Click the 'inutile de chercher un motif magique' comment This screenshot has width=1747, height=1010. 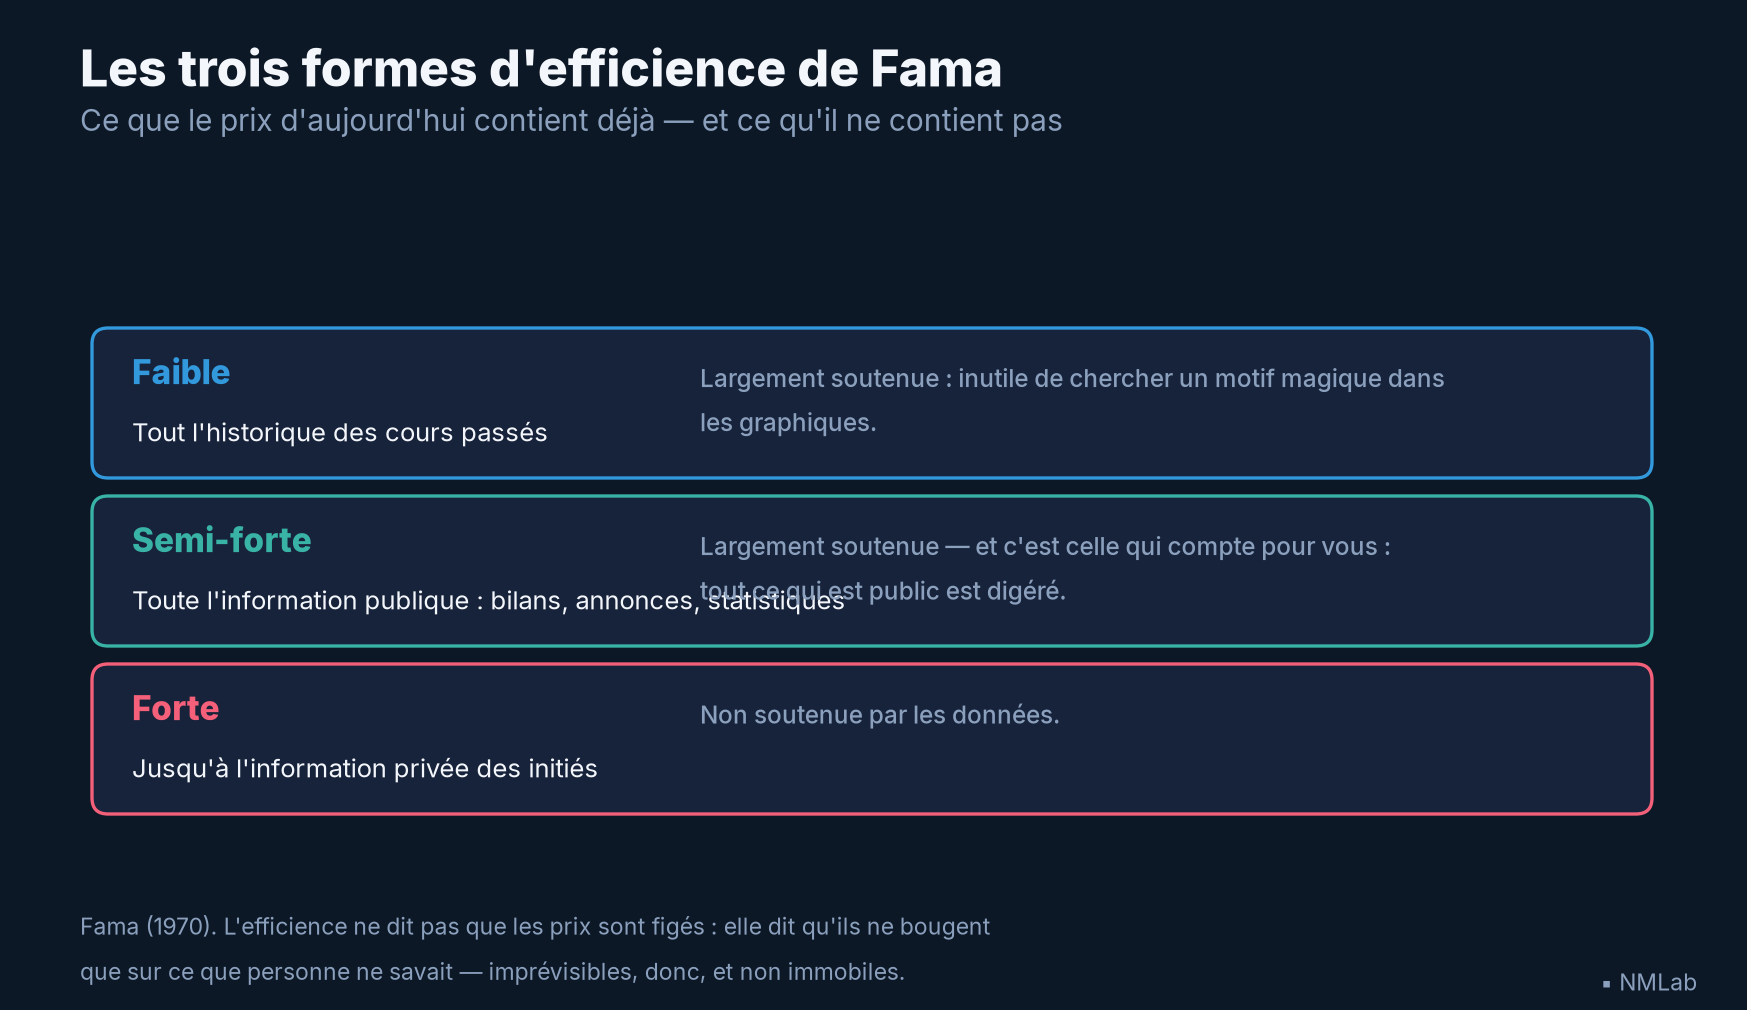tap(1072, 379)
